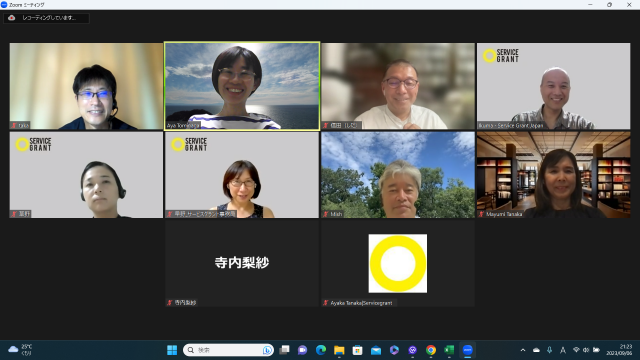Open the Bing icon in the search box
640x360 pixels.
coord(267,350)
